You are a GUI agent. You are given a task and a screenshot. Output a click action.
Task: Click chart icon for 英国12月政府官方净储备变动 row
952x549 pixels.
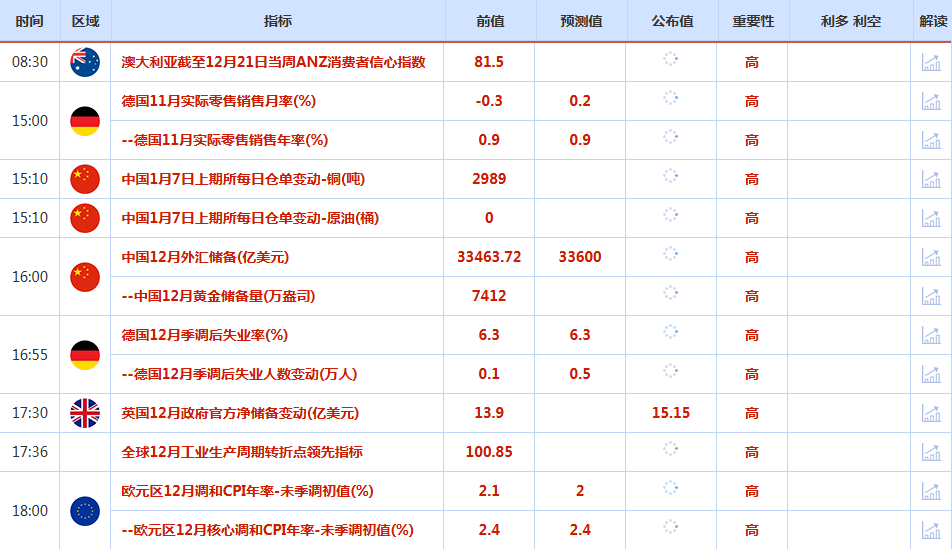click(931, 413)
